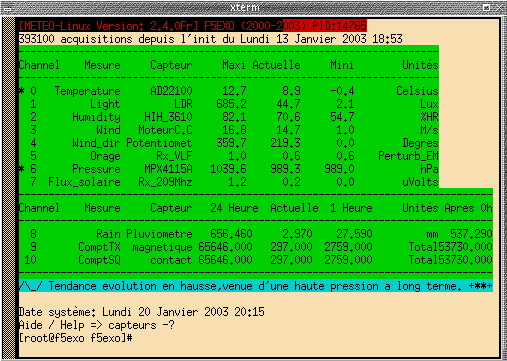Click the Apres 0h column header
The width and height of the screenshot is (507, 361).
click(x=468, y=208)
